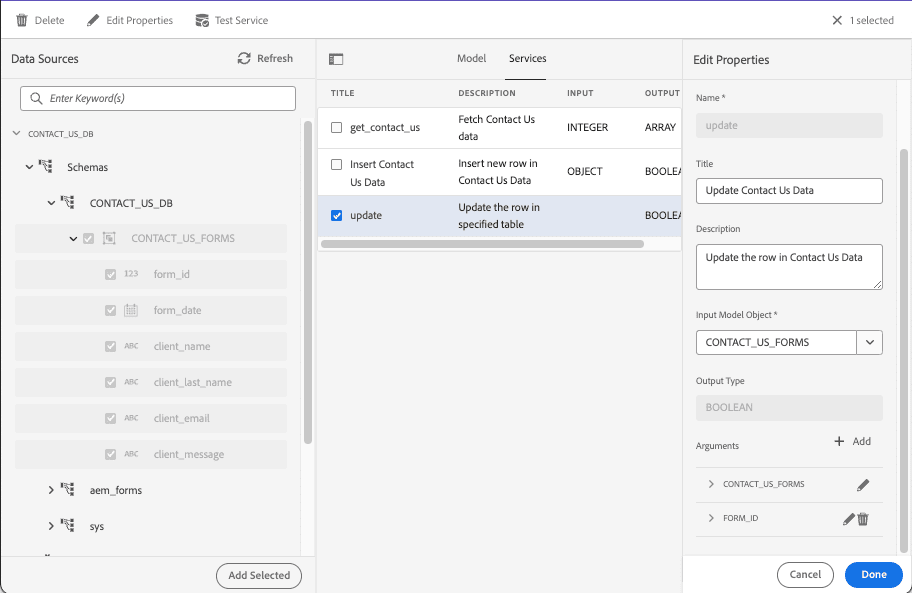Viewport: 912px width, 593px height.
Task: Click the Schemas tree icon
Action: pyautogui.click(x=45, y=166)
